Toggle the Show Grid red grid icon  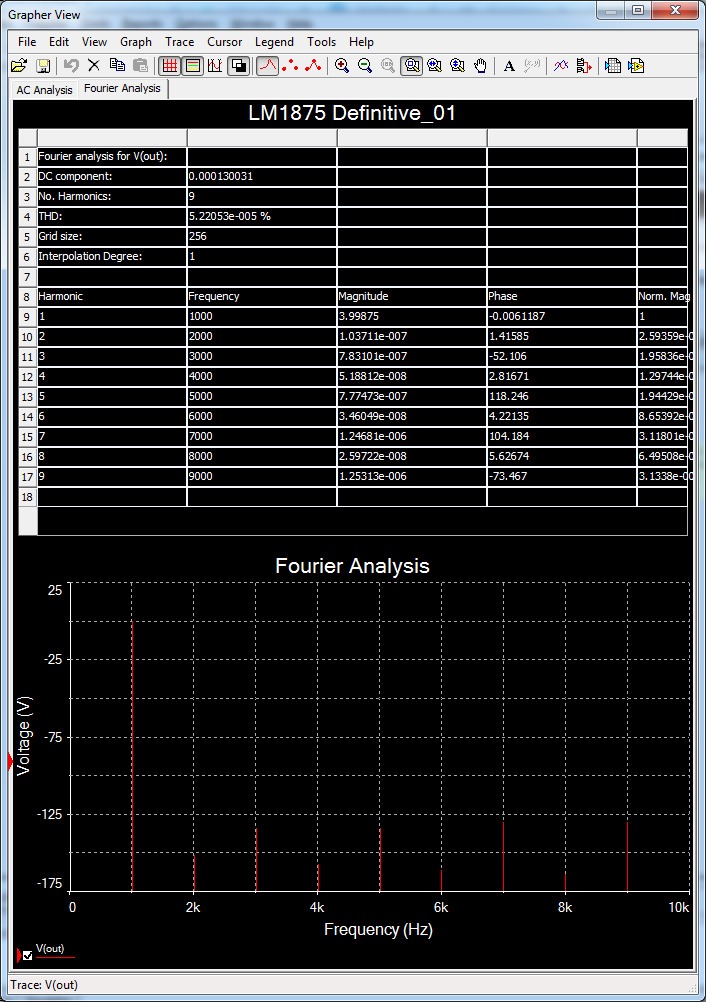click(169, 65)
